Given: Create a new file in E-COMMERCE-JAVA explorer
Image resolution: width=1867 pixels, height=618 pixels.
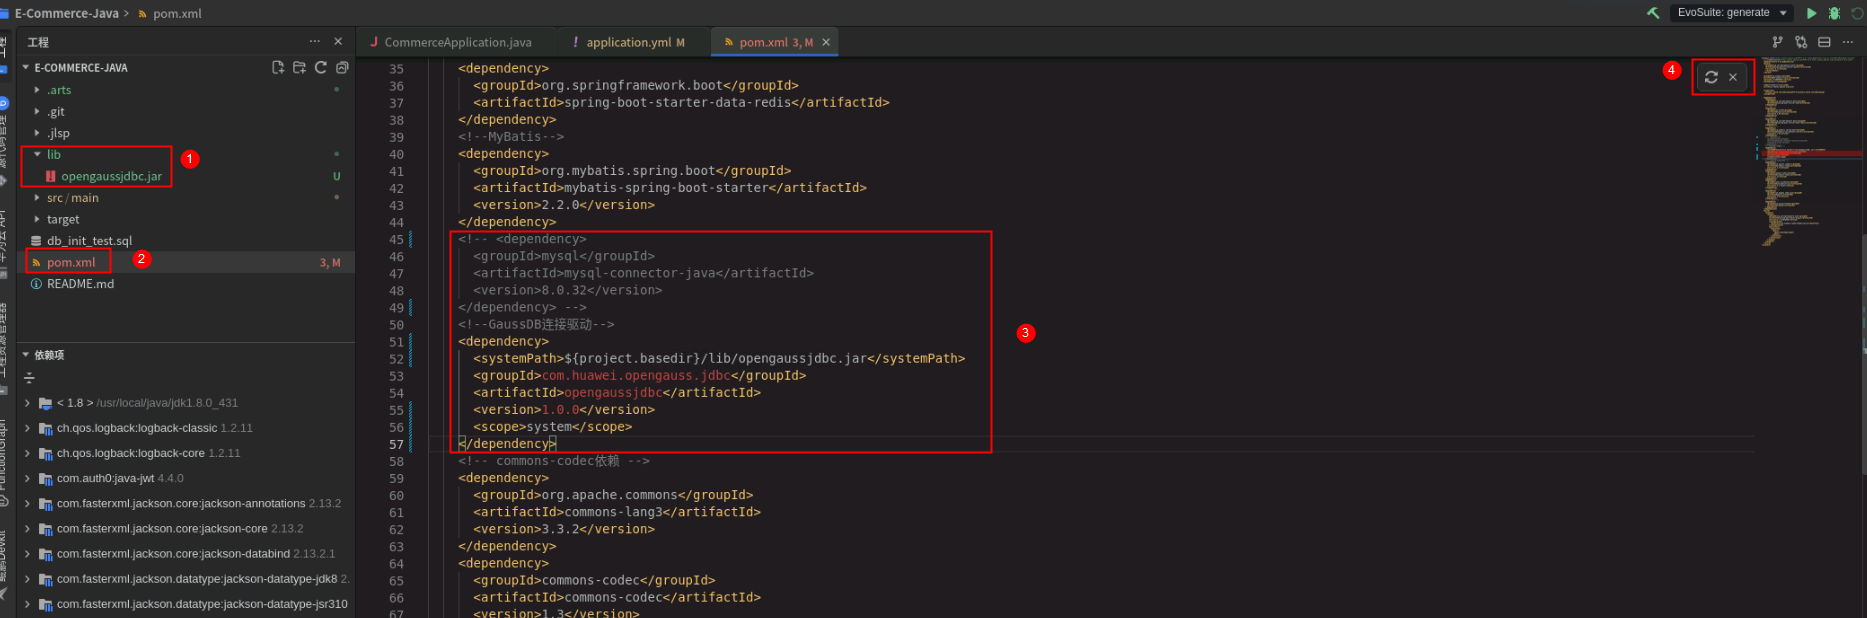Looking at the screenshot, I should click(x=278, y=67).
